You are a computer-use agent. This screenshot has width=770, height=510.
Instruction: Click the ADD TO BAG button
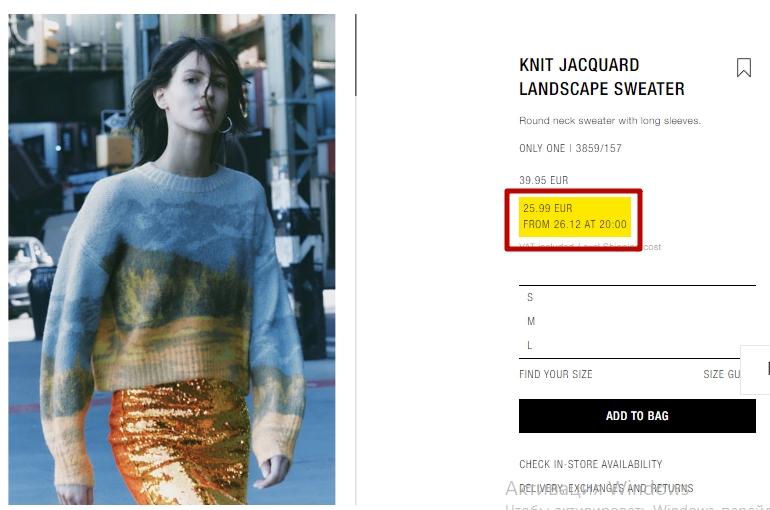[x=637, y=416]
